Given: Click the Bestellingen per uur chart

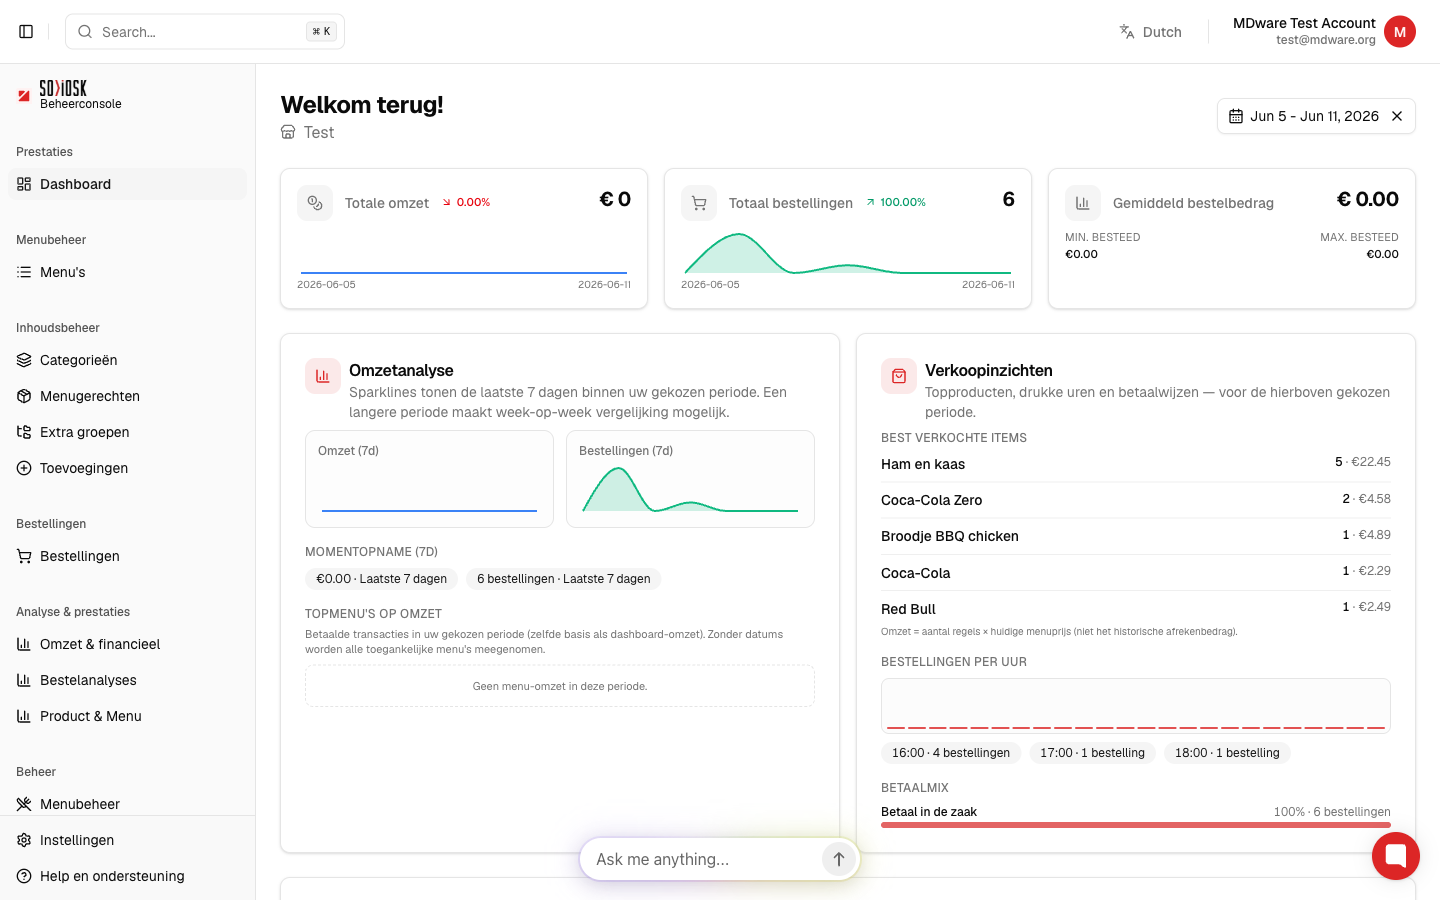Looking at the screenshot, I should [1136, 705].
